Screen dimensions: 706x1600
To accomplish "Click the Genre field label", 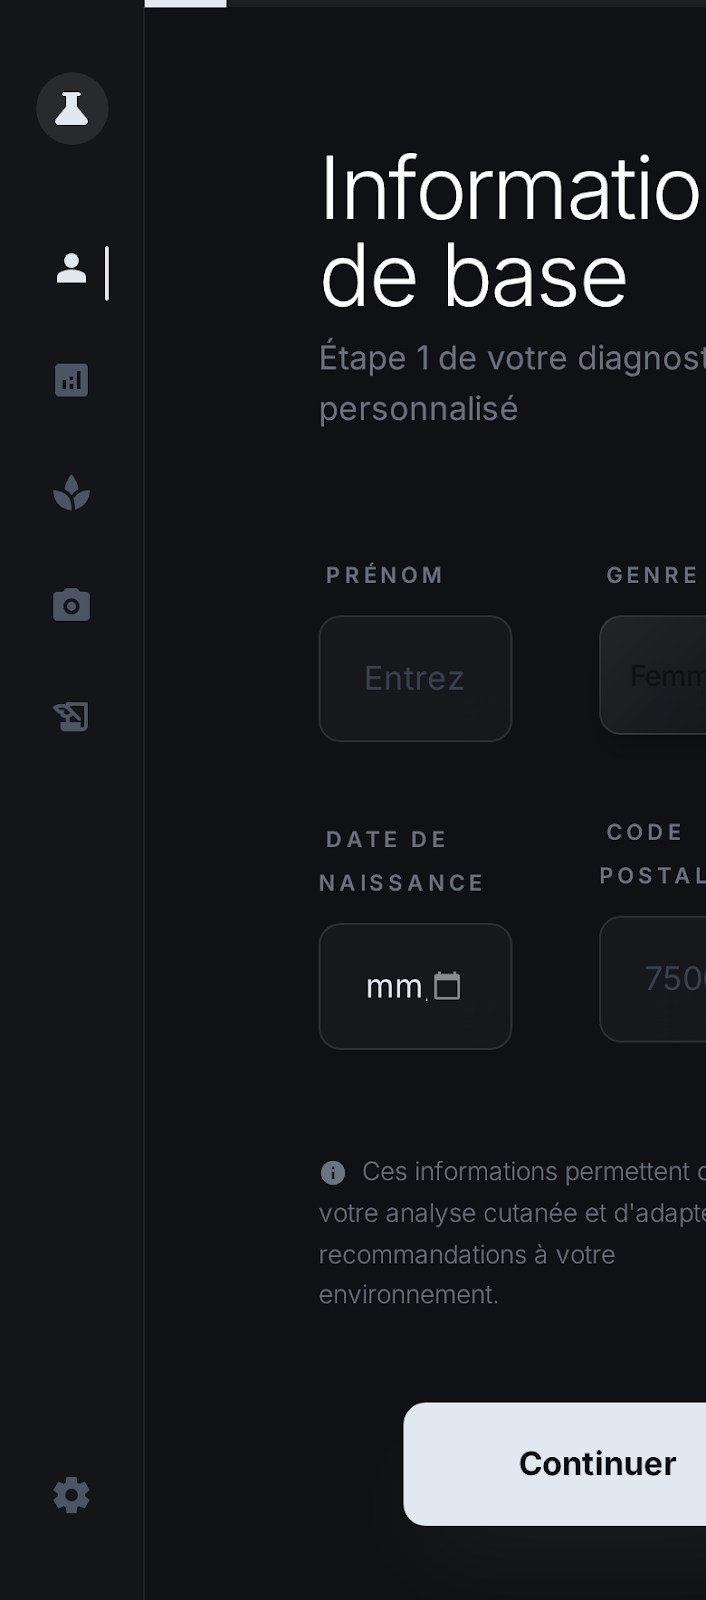I will pos(652,575).
